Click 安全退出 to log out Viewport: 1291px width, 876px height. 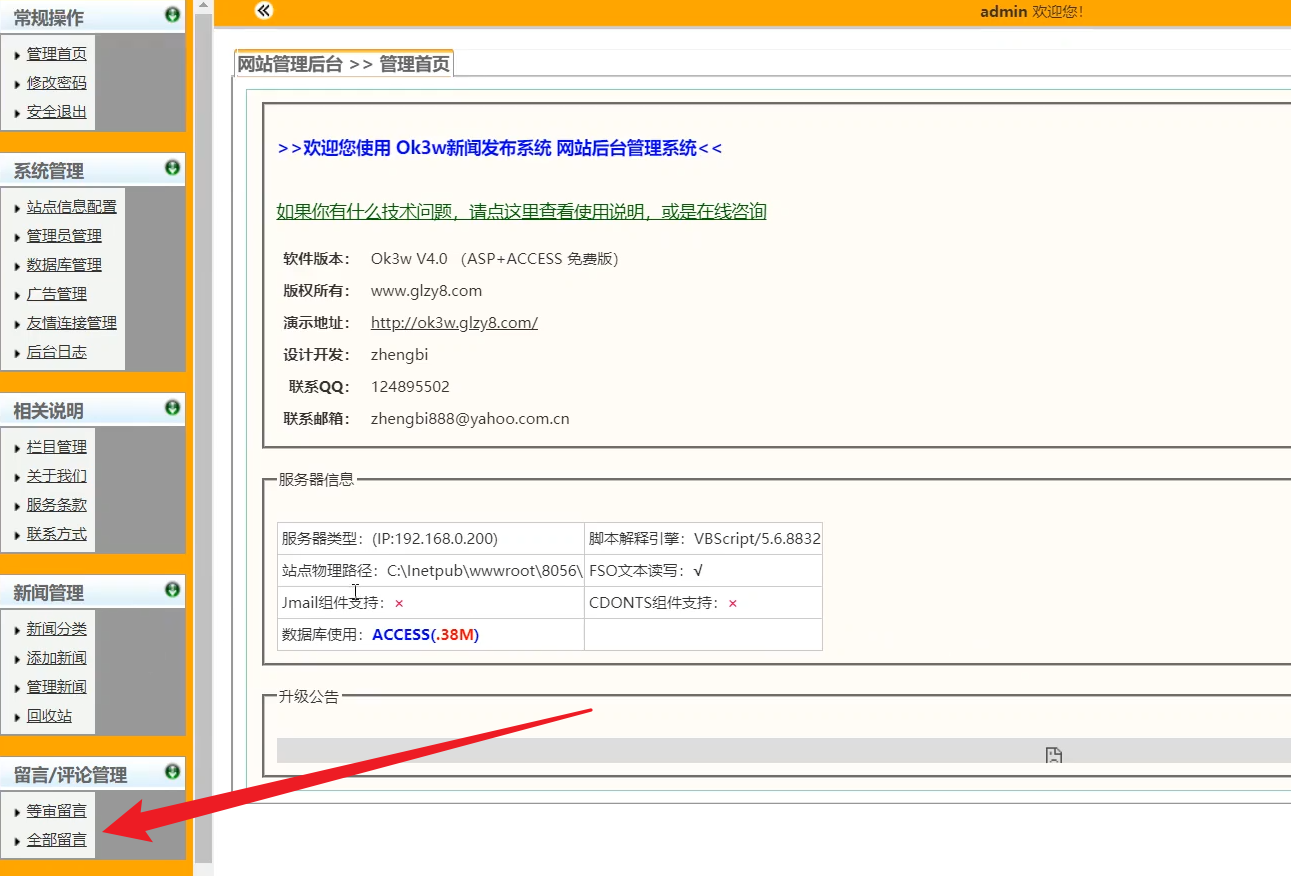(56, 112)
